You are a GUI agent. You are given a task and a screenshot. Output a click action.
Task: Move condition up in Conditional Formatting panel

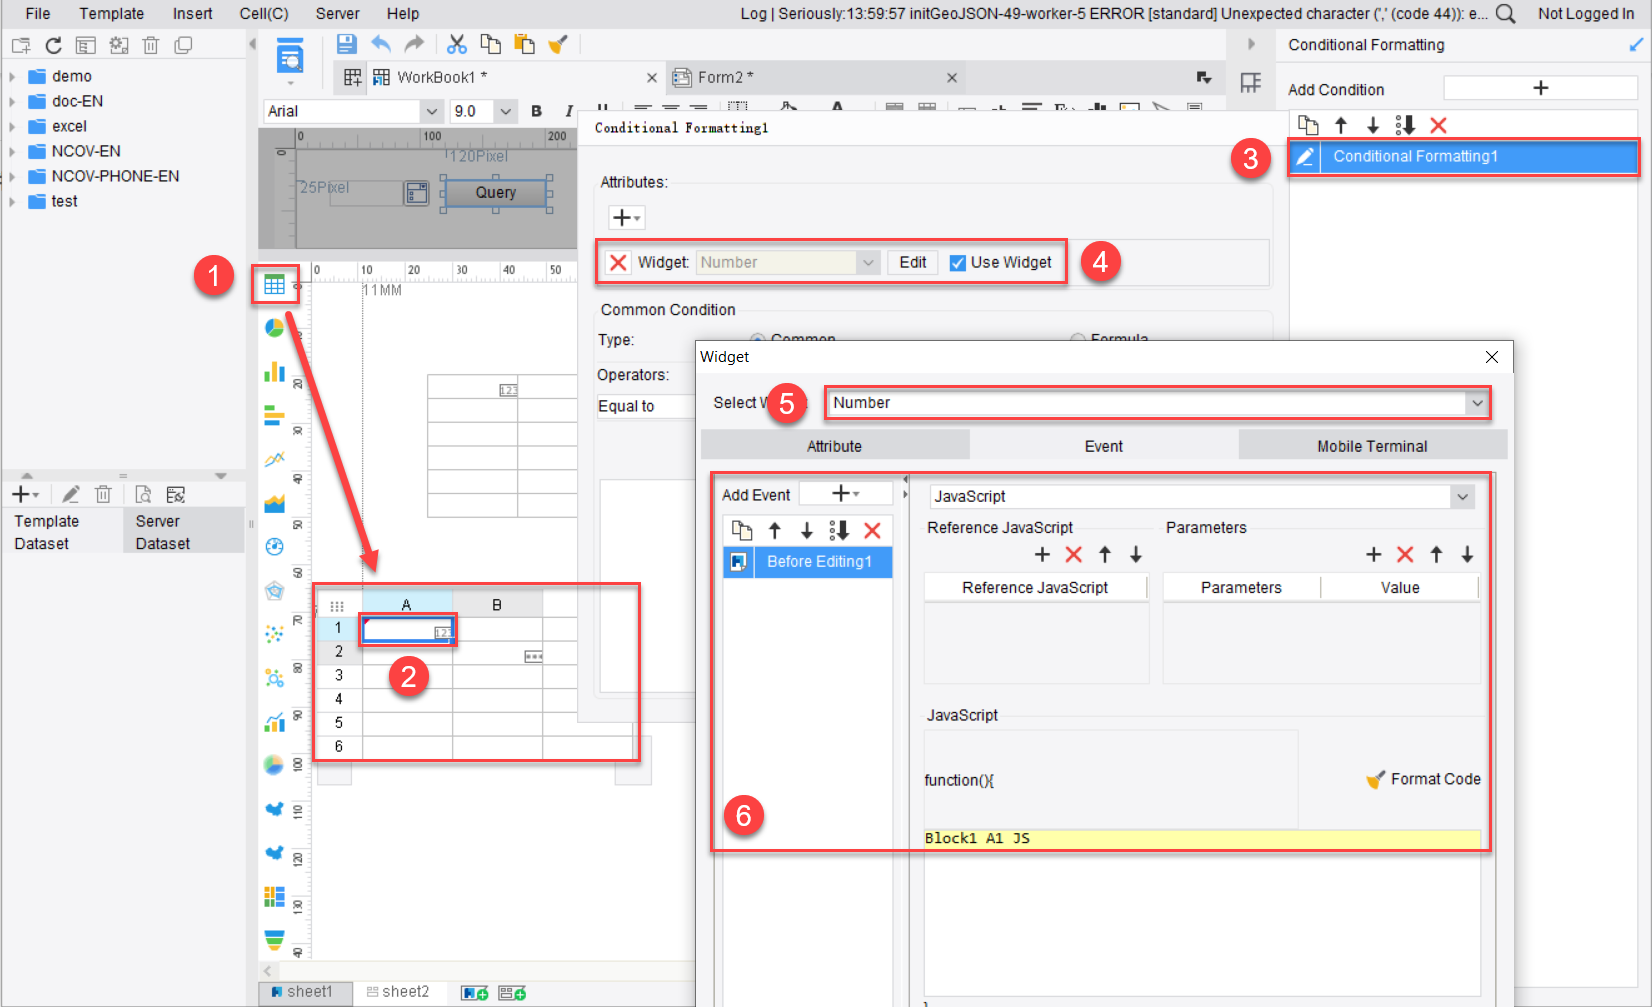(x=1341, y=125)
